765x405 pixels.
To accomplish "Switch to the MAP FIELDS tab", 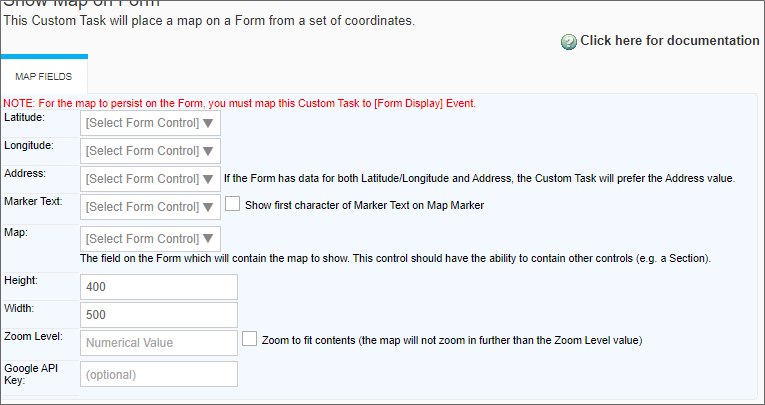I will pyautogui.click(x=45, y=76).
